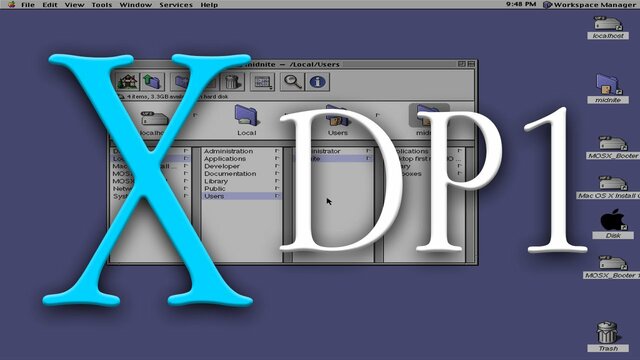Click the magnifying glass Find icon
Image resolution: width=640 pixels, height=360 pixels.
293,82
